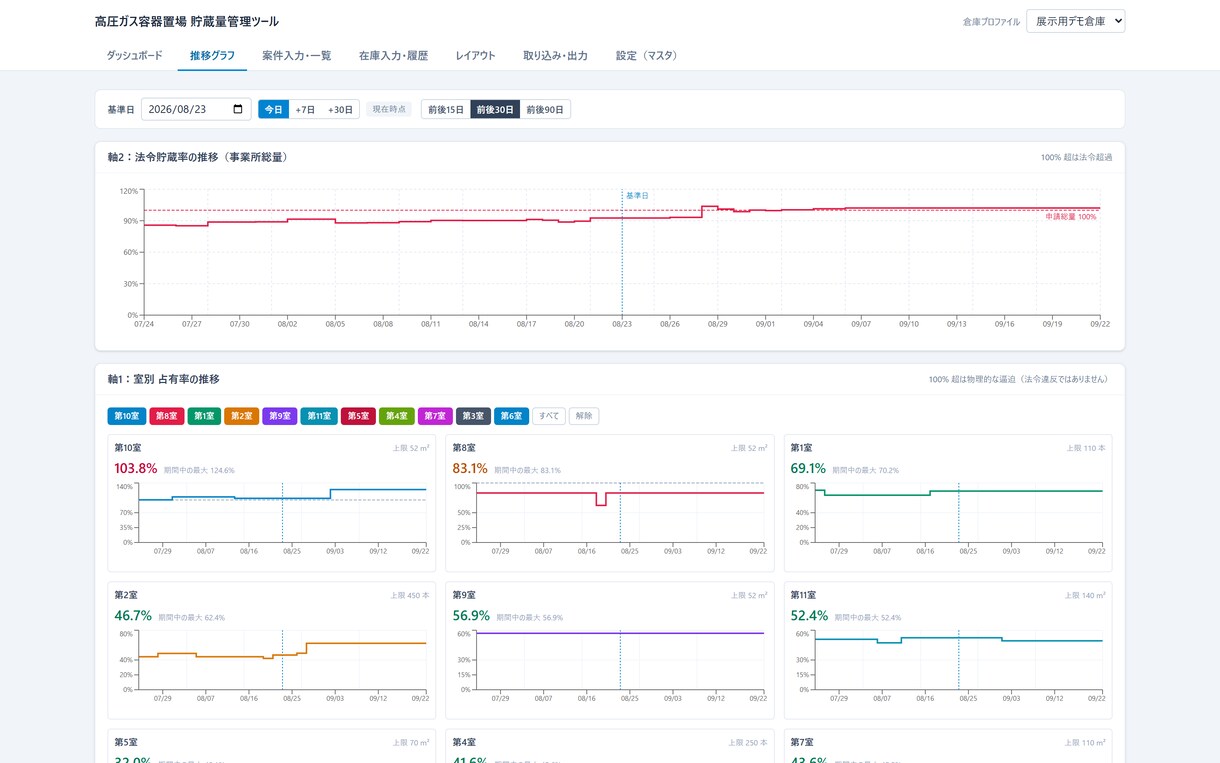The width and height of the screenshot is (1220, 763).
Task: Click the 現在時点 badge
Action: (390, 110)
